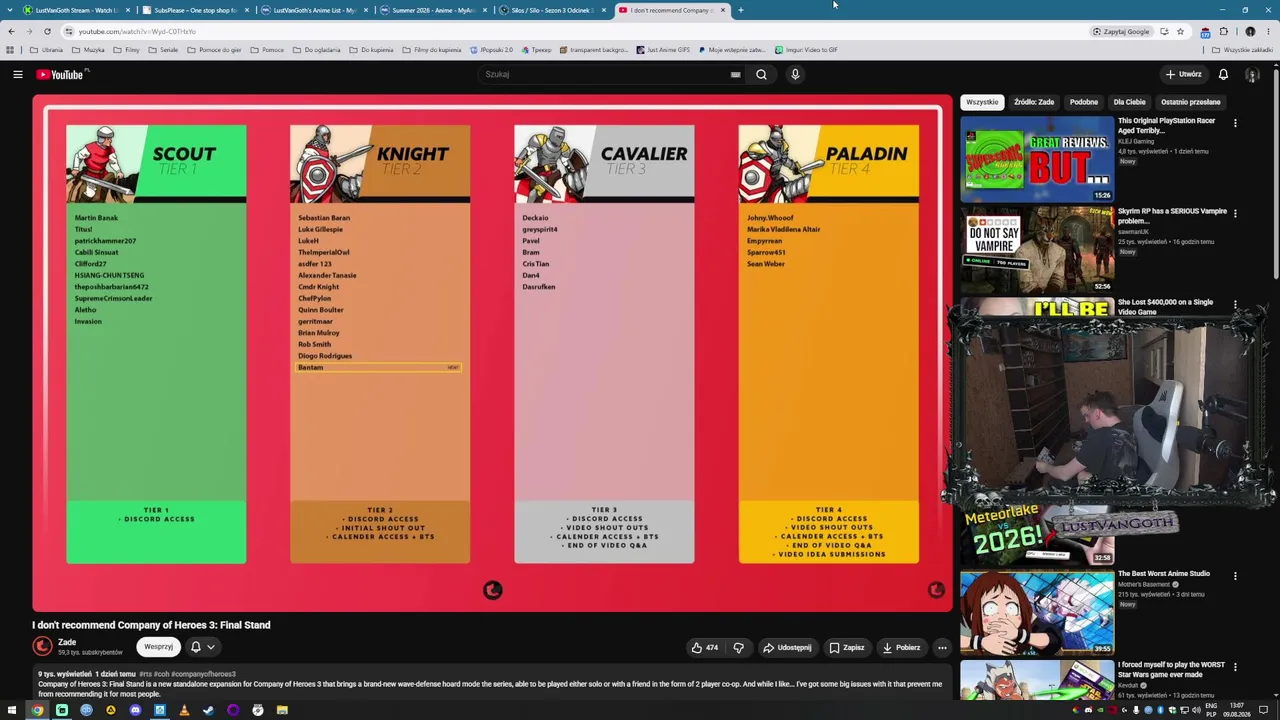
Task: Switch to the 'Summer 2026 - Anime' browser tab
Action: pos(433,10)
